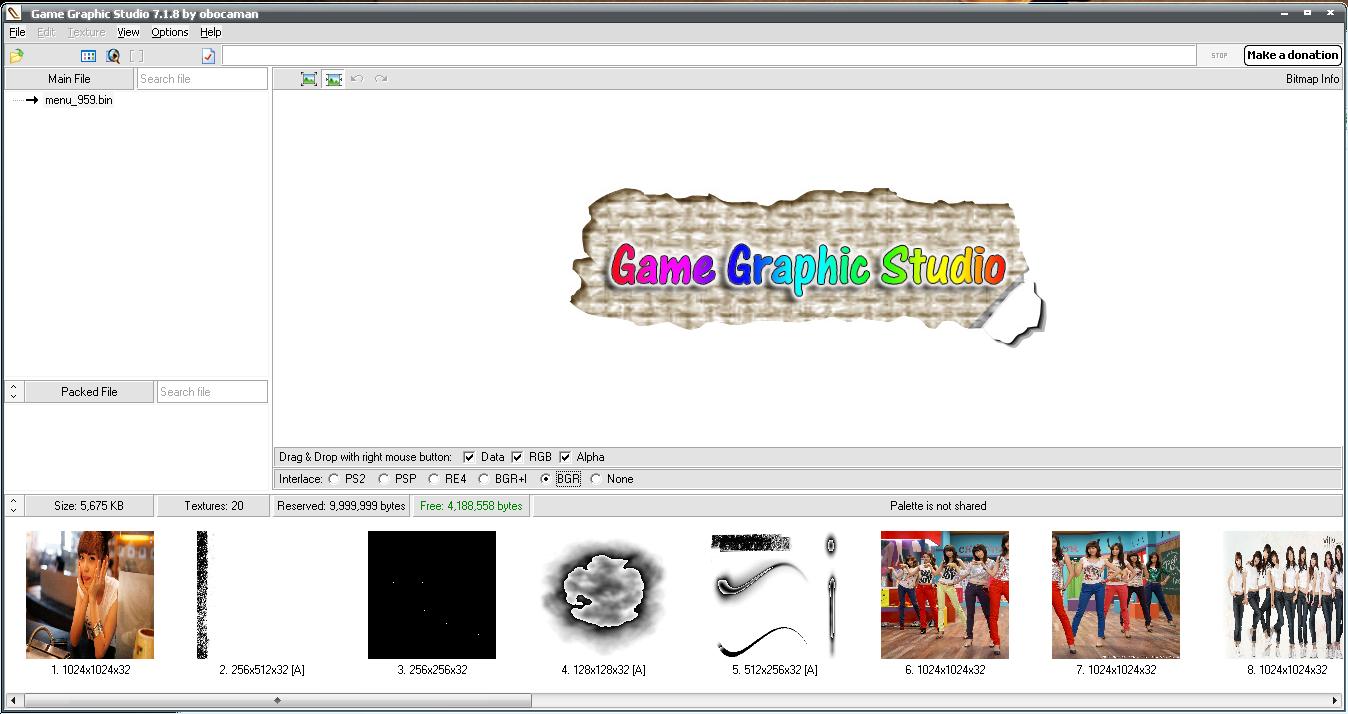The image size is (1348, 714).
Task: Click the thumbnail scrollbar left arrow
Action: click(13, 701)
